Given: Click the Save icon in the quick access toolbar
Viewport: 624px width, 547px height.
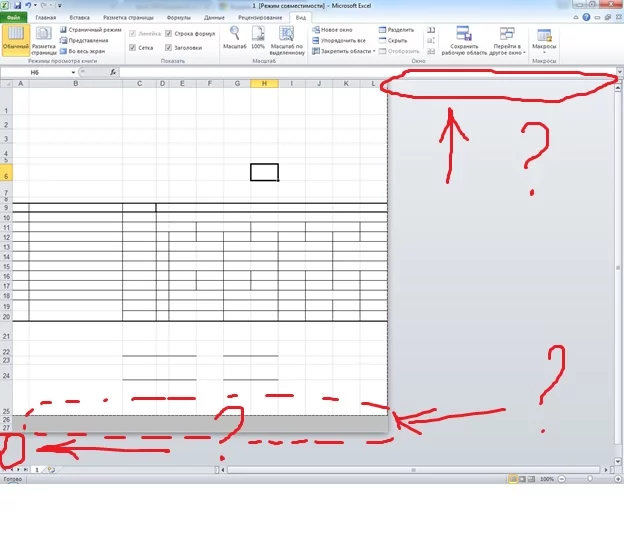Looking at the screenshot, I should pyautogui.click(x=17, y=6).
